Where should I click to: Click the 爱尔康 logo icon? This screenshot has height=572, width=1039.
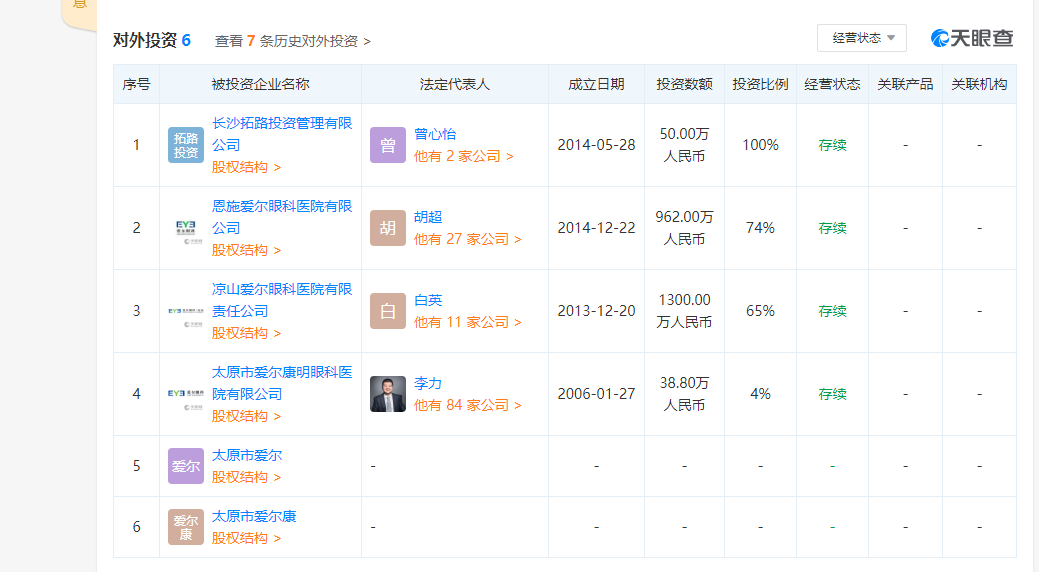coord(186,527)
